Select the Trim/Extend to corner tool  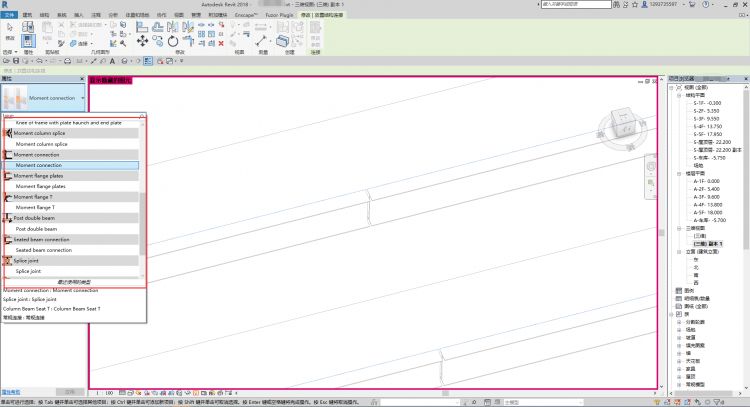(188, 41)
